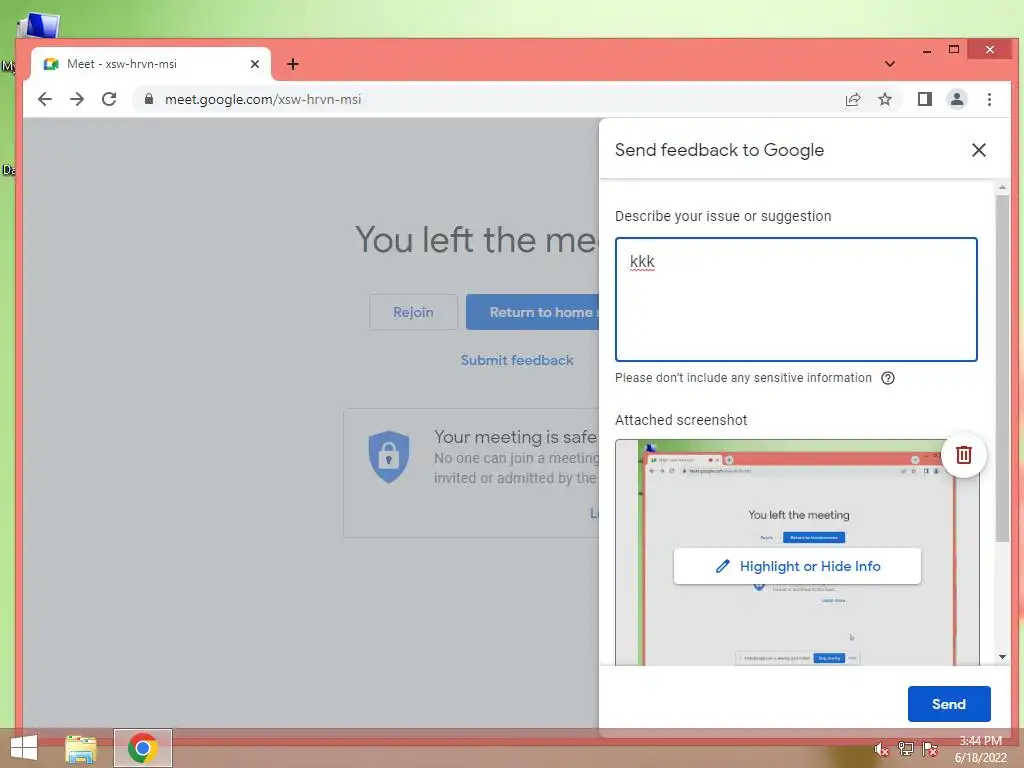The image size is (1024, 768).
Task: Open File Explorer from taskbar
Action: pyautogui.click(x=81, y=748)
